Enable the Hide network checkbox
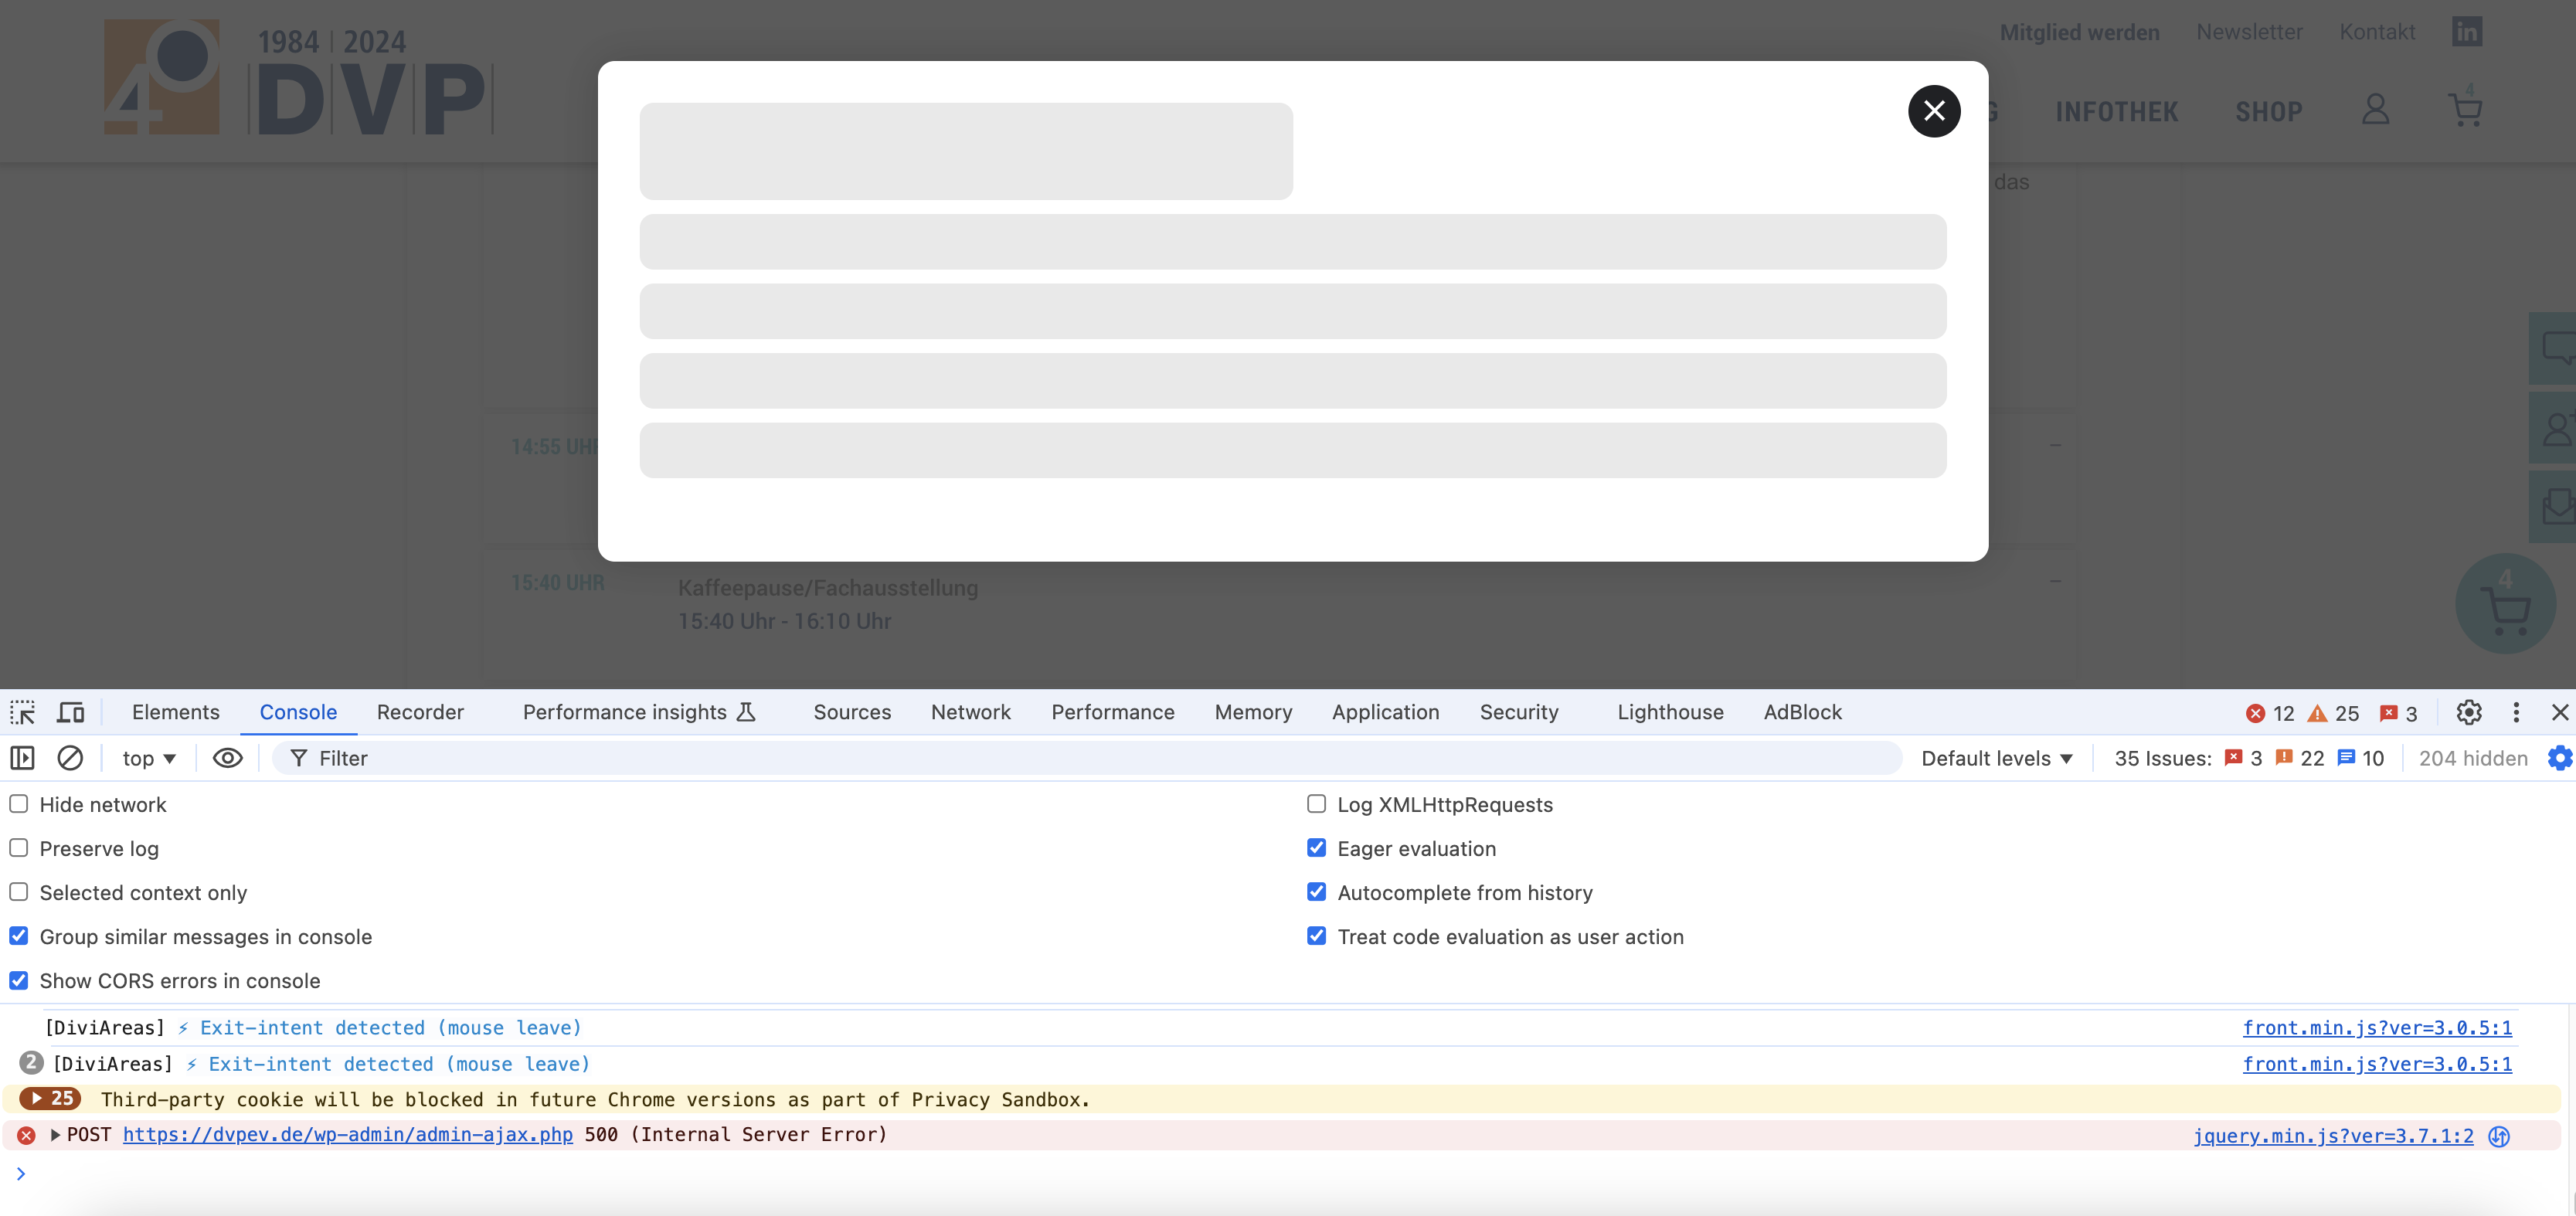2576x1216 pixels. click(x=19, y=804)
